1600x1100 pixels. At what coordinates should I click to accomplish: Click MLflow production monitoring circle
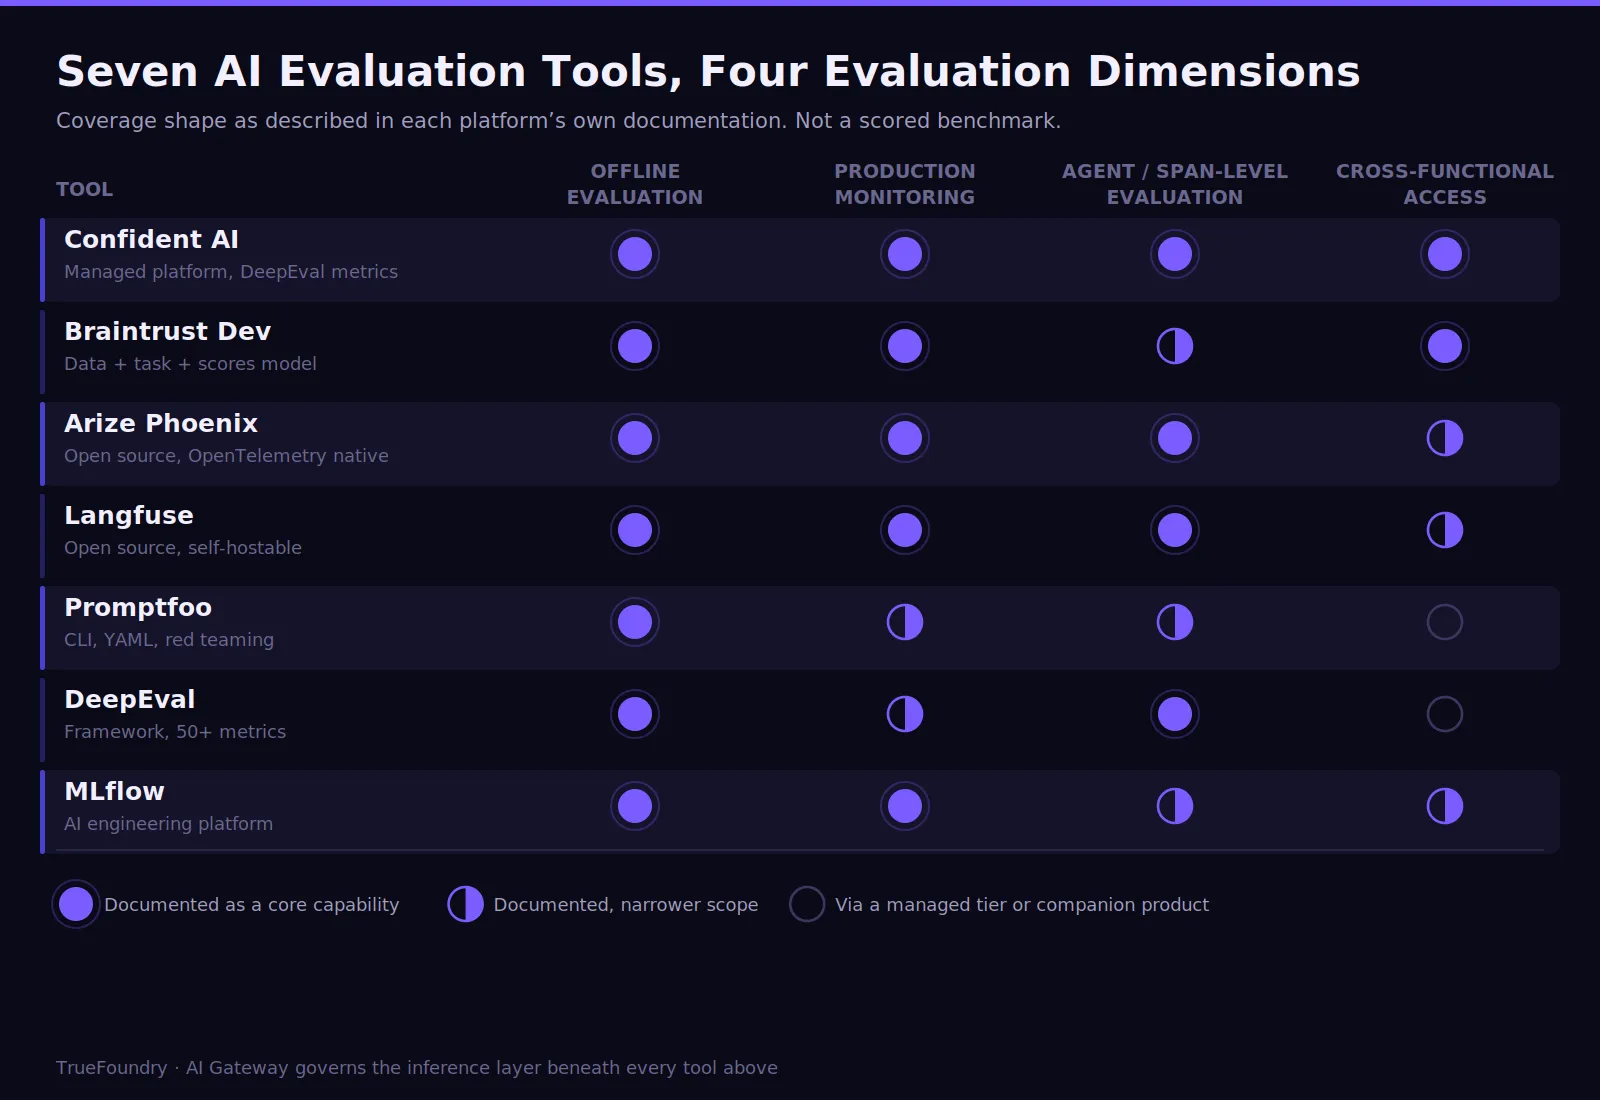pos(905,806)
